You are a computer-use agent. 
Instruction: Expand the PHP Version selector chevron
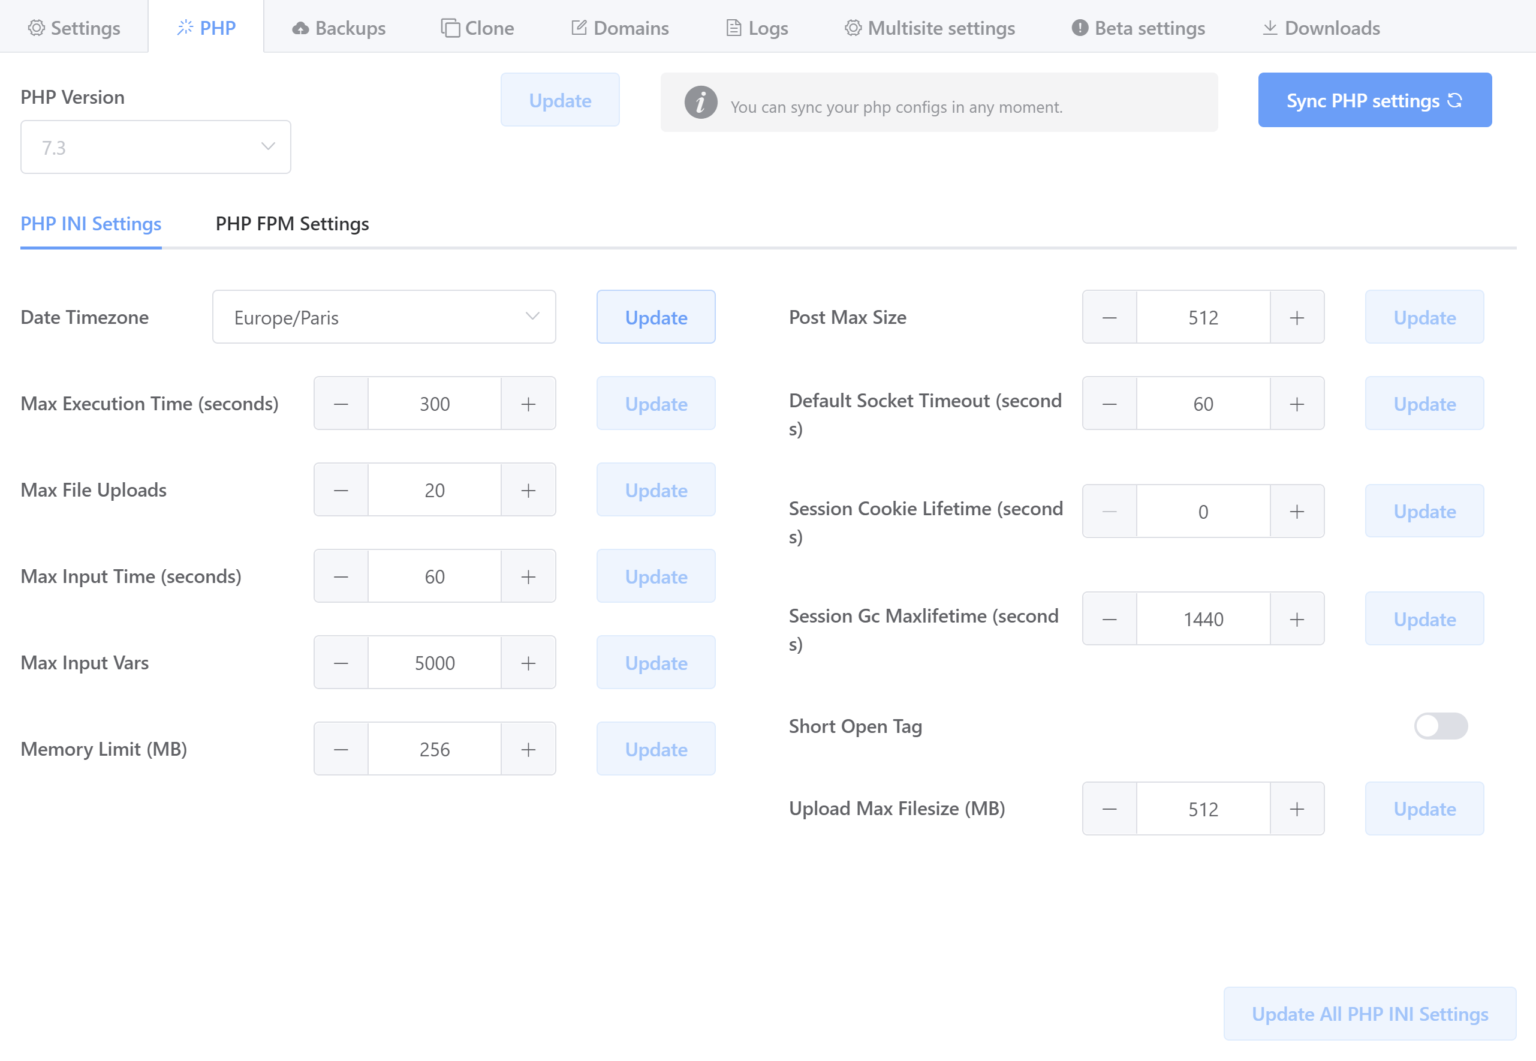(267, 146)
